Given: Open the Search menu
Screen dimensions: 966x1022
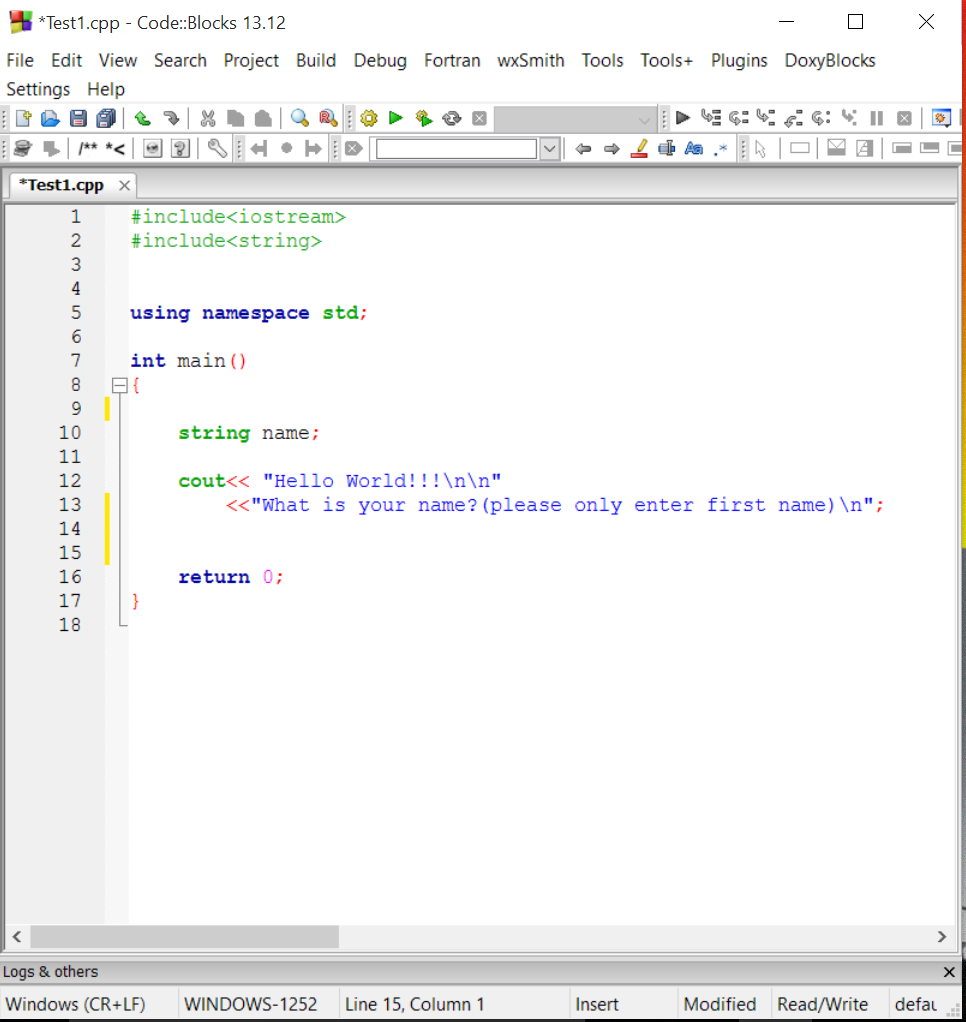Looking at the screenshot, I should [181, 61].
